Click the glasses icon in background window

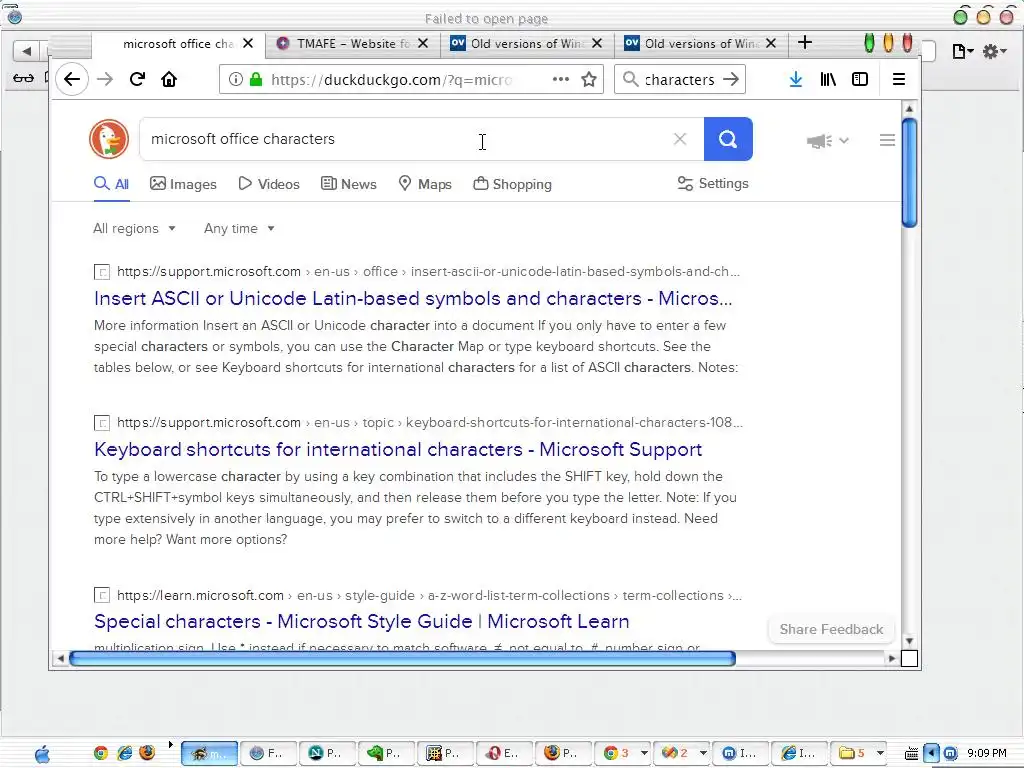[24, 78]
